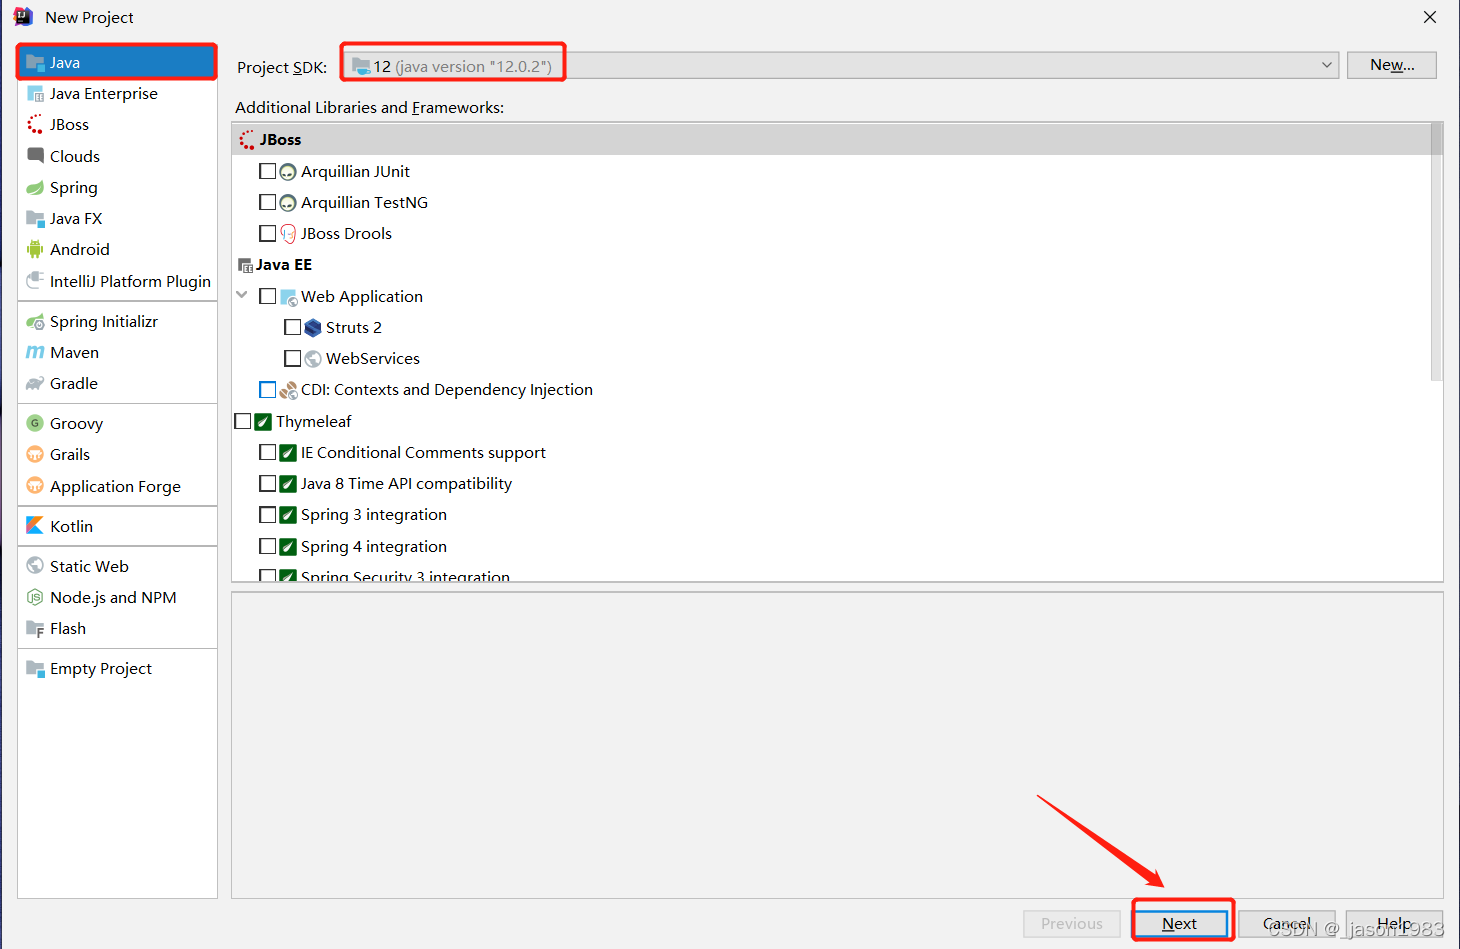The image size is (1460, 949).
Task: Select Empty Project type
Action: click(117, 668)
